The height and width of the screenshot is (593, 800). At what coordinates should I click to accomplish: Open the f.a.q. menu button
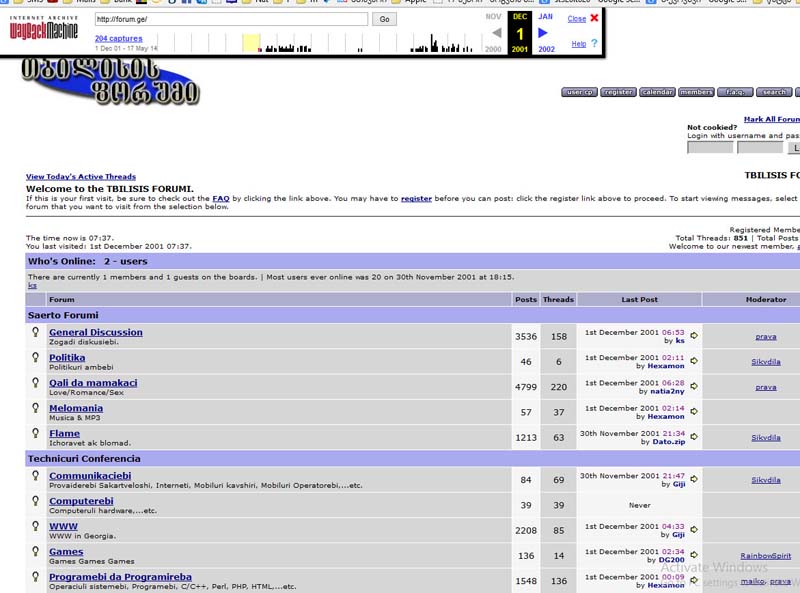[x=735, y=92]
